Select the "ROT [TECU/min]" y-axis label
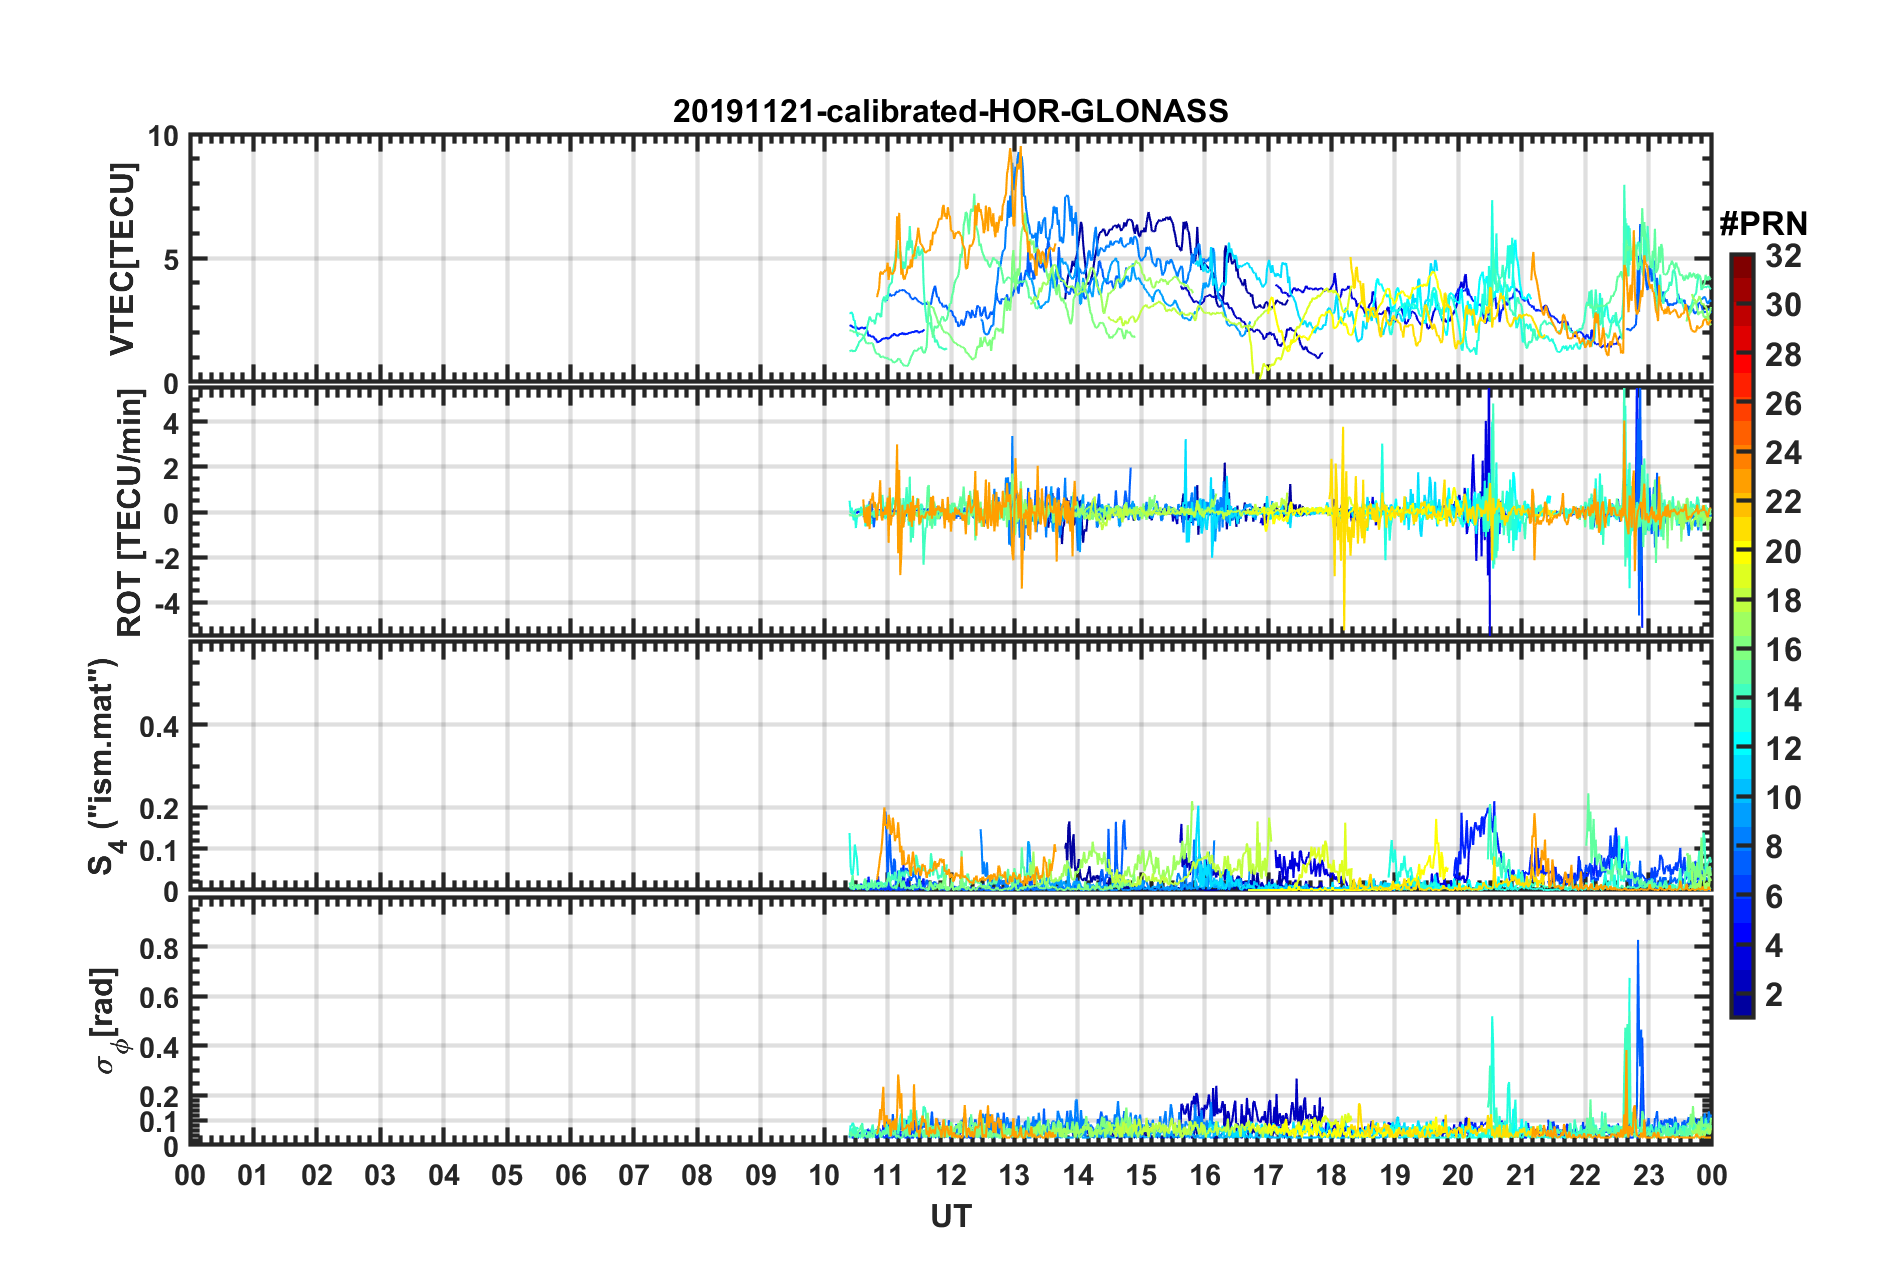1902x1272 pixels. 130,513
